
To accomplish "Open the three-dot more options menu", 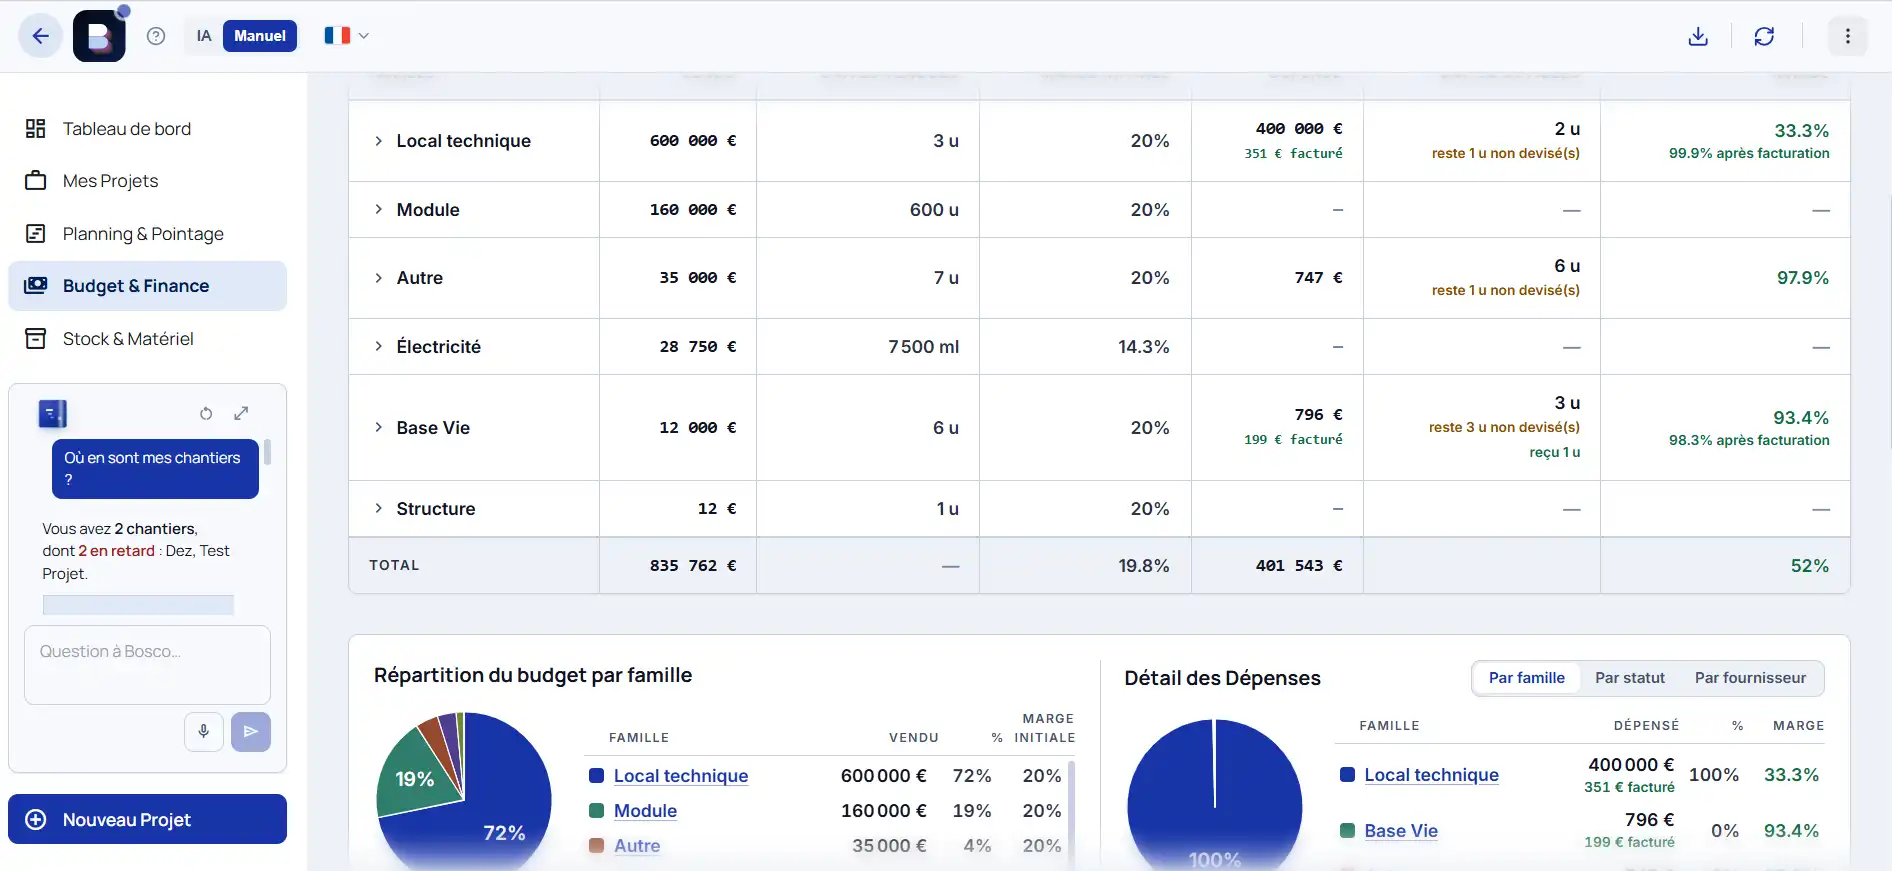I will pyautogui.click(x=1848, y=36).
